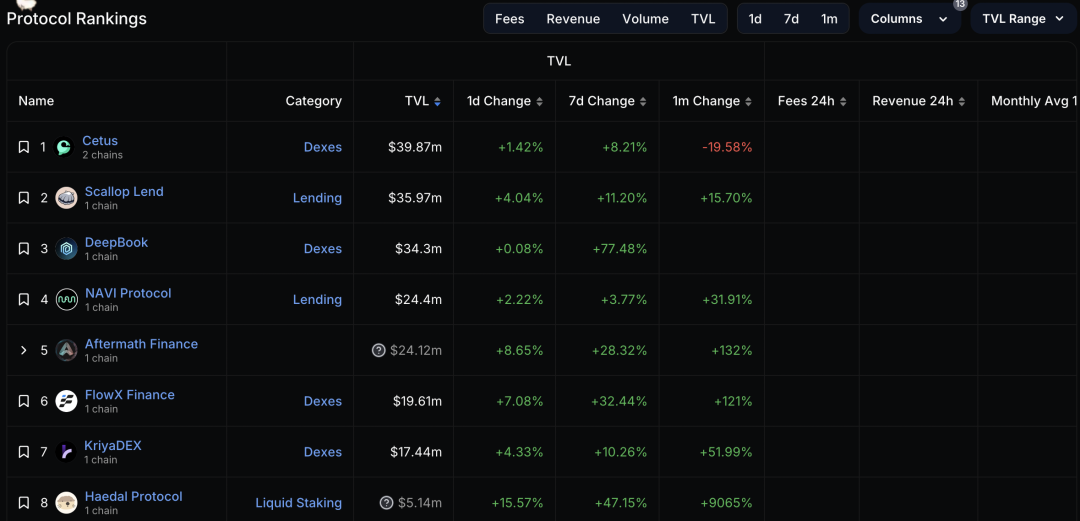This screenshot has width=1080, height=521.
Task: Open KriyaDEX protocol link
Action: [113, 446]
